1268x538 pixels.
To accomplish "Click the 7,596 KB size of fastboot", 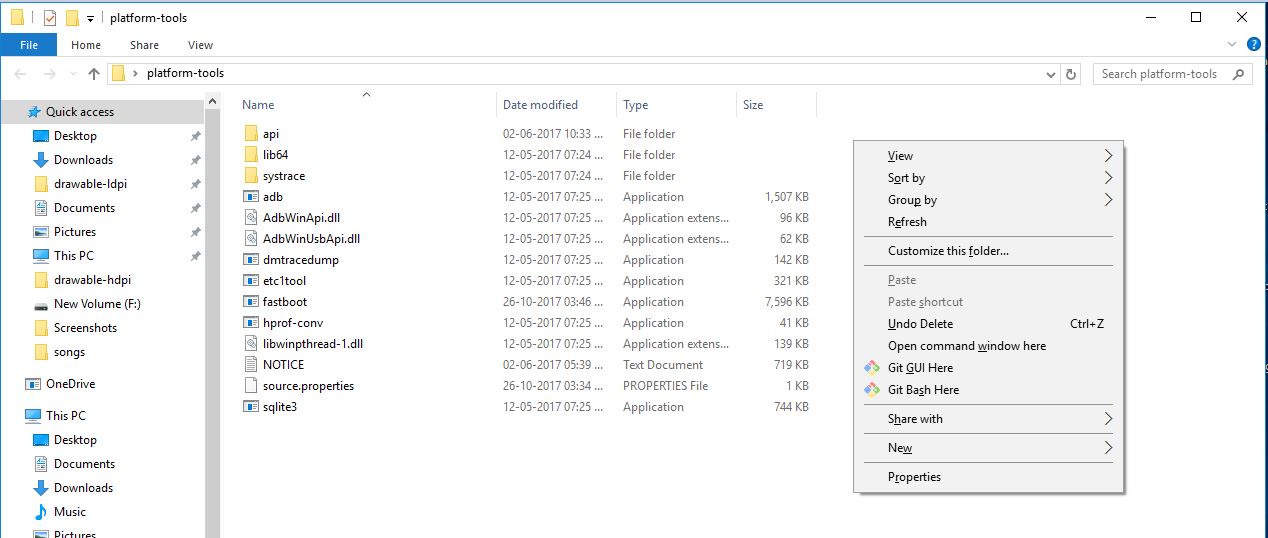I will (x=786, y=302).
